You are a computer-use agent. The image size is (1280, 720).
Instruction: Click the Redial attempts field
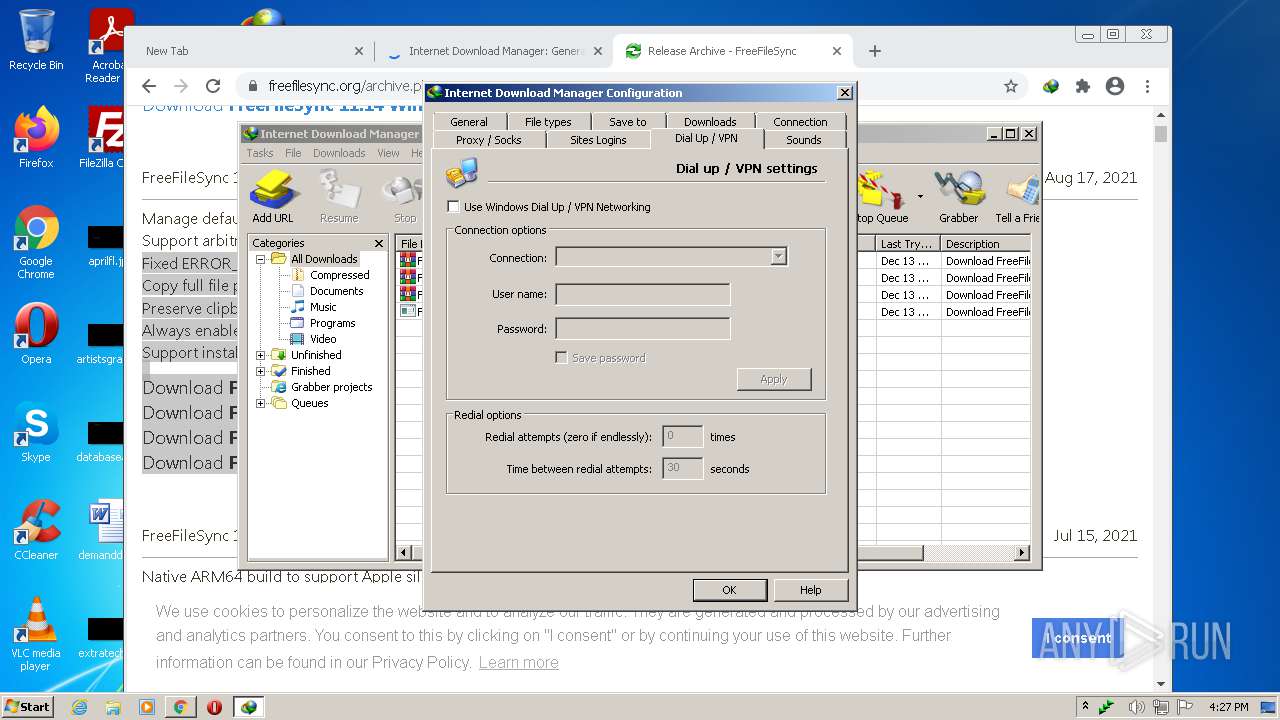[683, 436]
